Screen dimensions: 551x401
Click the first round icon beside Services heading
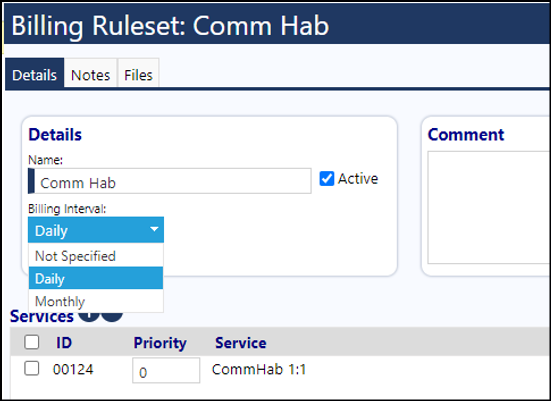89,316
